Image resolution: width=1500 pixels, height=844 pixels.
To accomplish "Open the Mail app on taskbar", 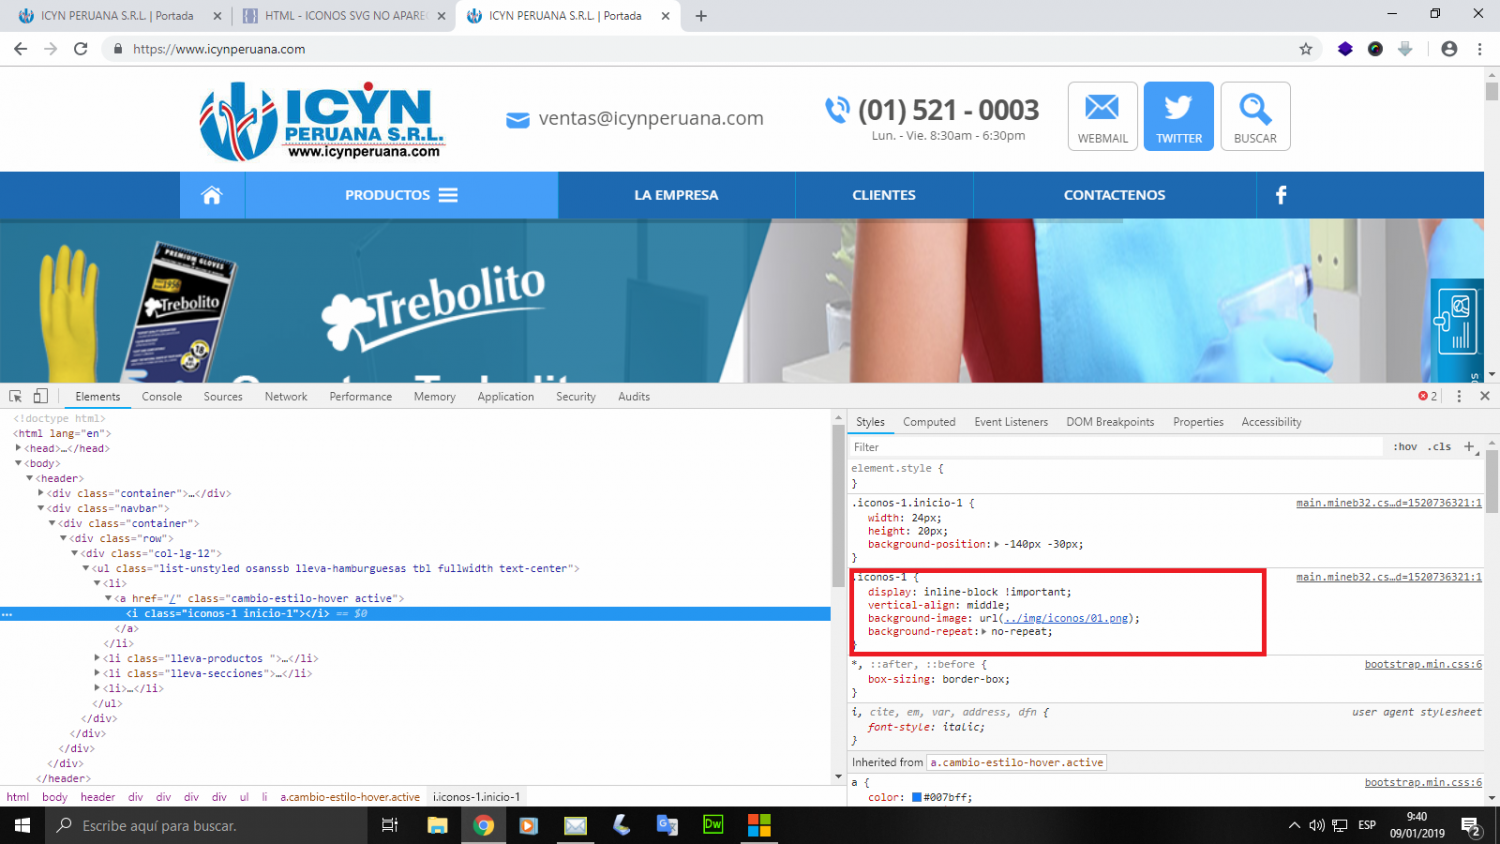I will (x=575, y=825).
